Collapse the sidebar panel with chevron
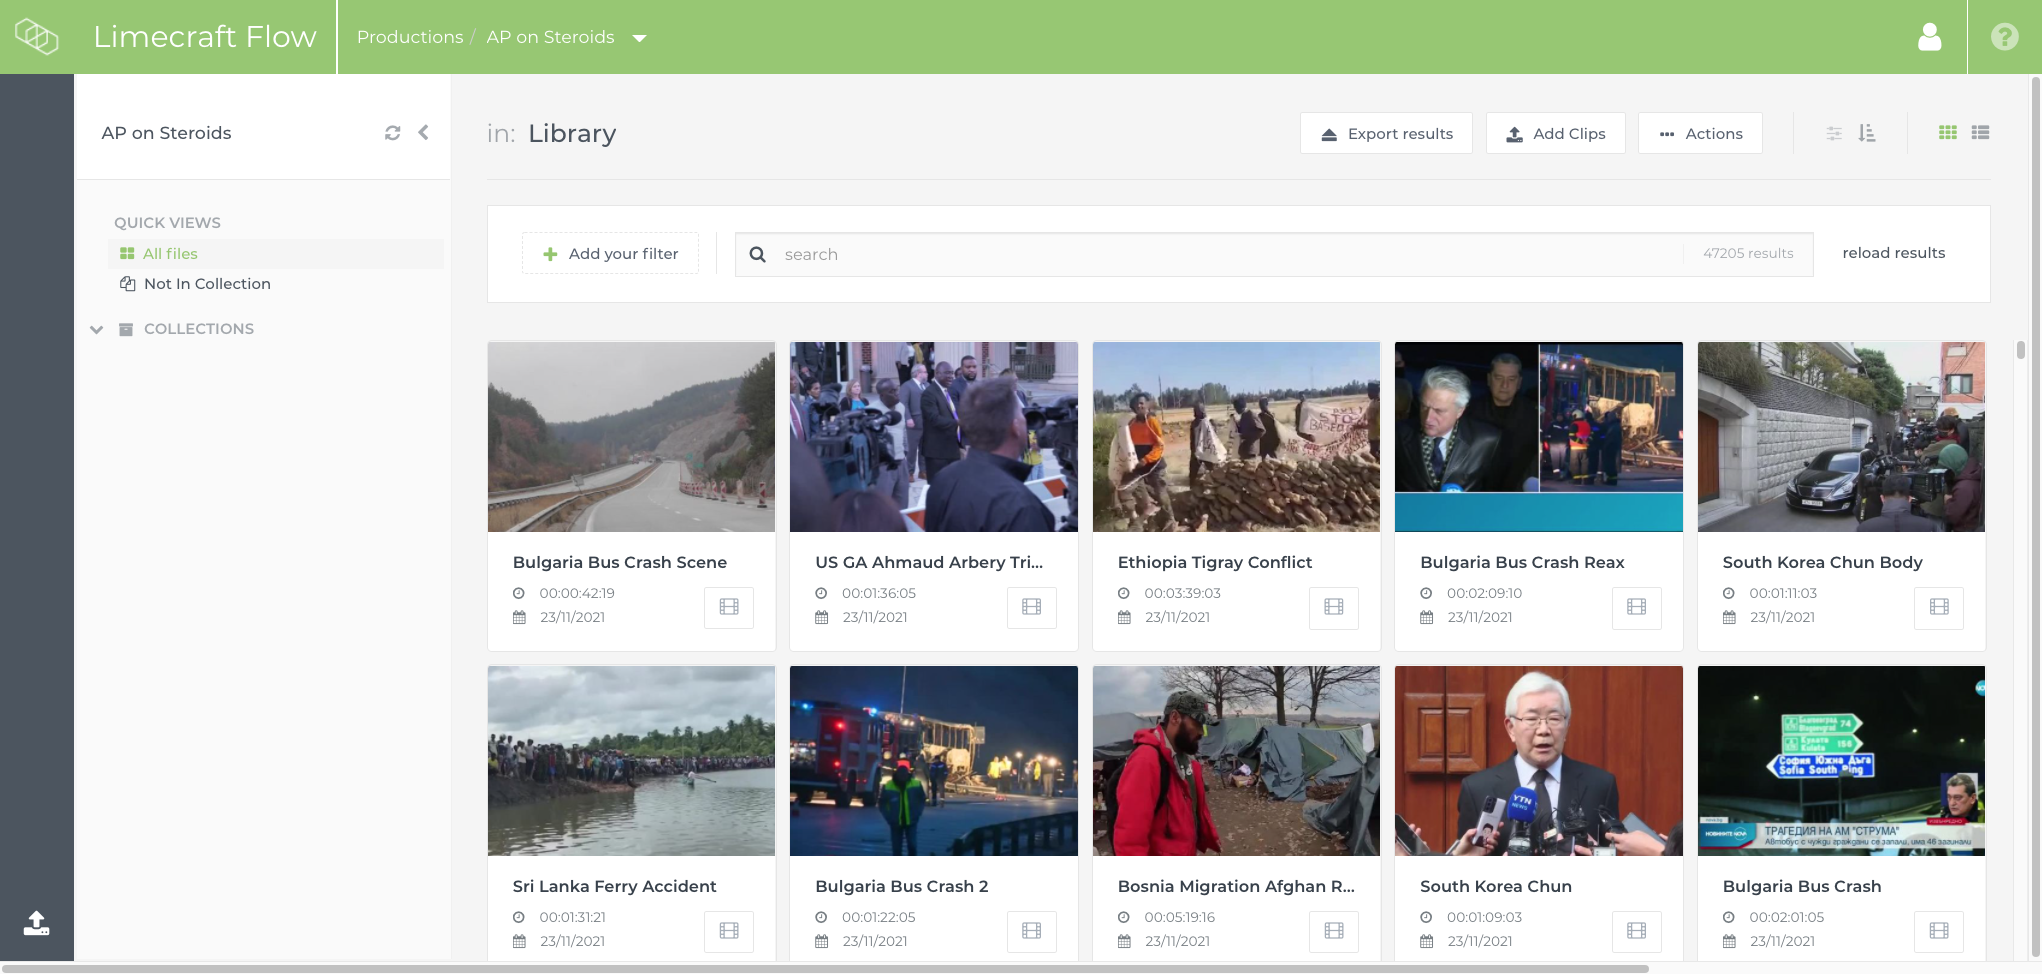The image size is (2042, 974). (x=424, y=133)
